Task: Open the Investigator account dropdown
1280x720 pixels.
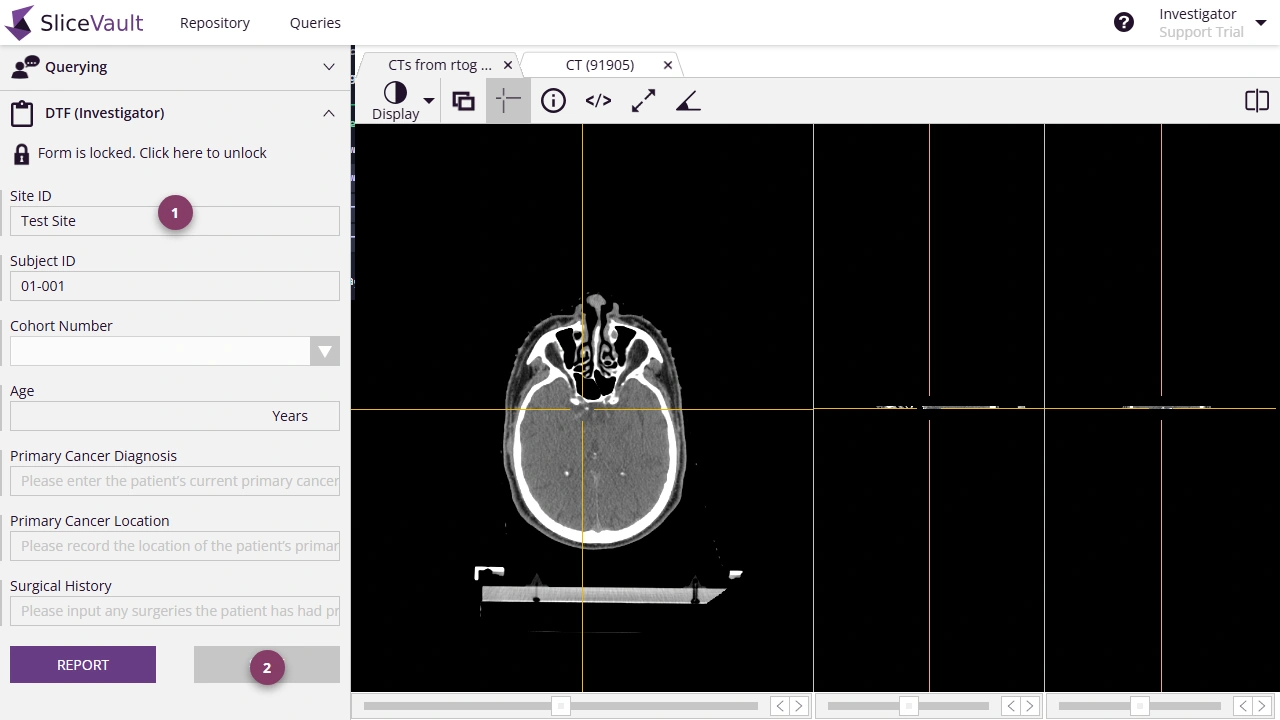Action: coord(1261,21)
